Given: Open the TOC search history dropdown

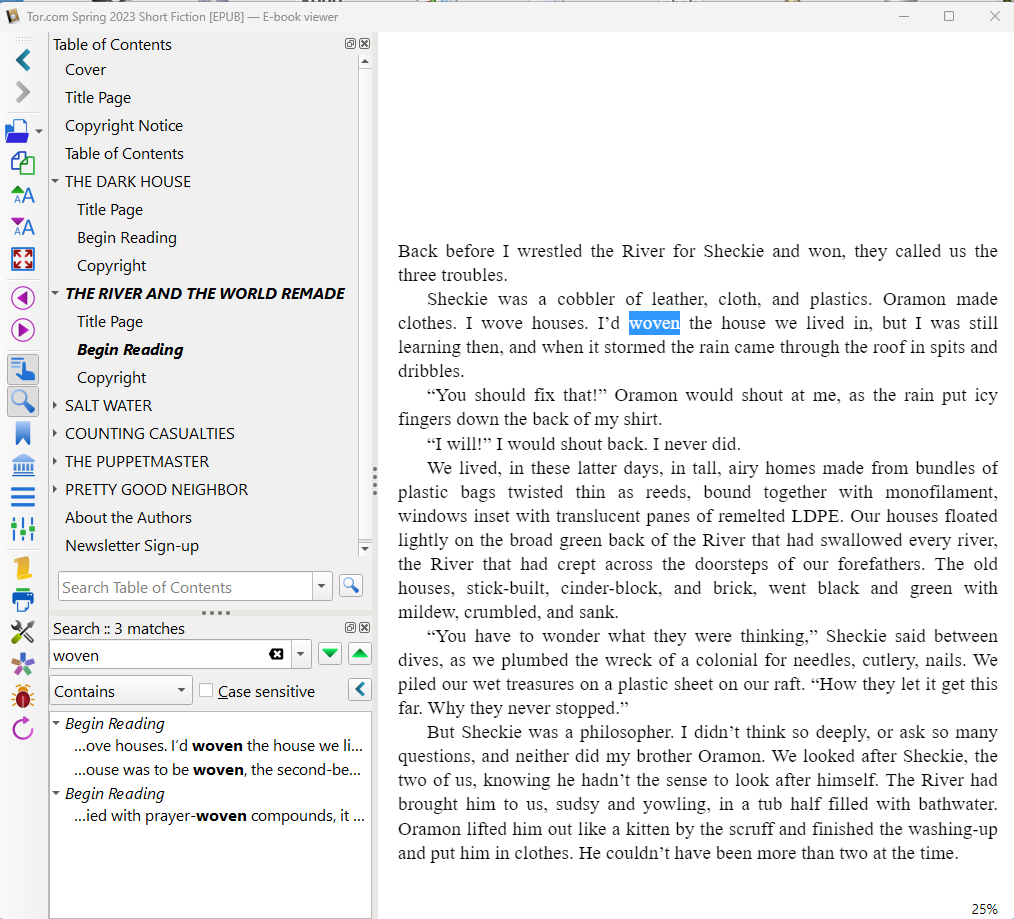Looking at the screenshot, I should click(321, 587).
